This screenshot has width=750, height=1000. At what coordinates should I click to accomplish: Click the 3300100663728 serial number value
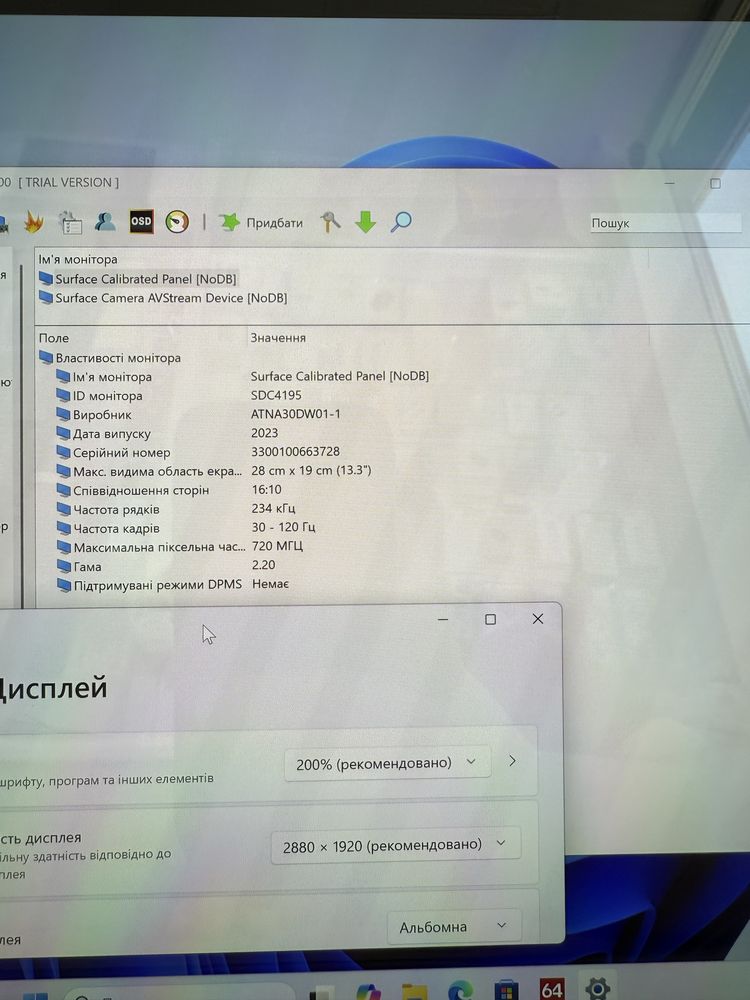click(295, 452)
